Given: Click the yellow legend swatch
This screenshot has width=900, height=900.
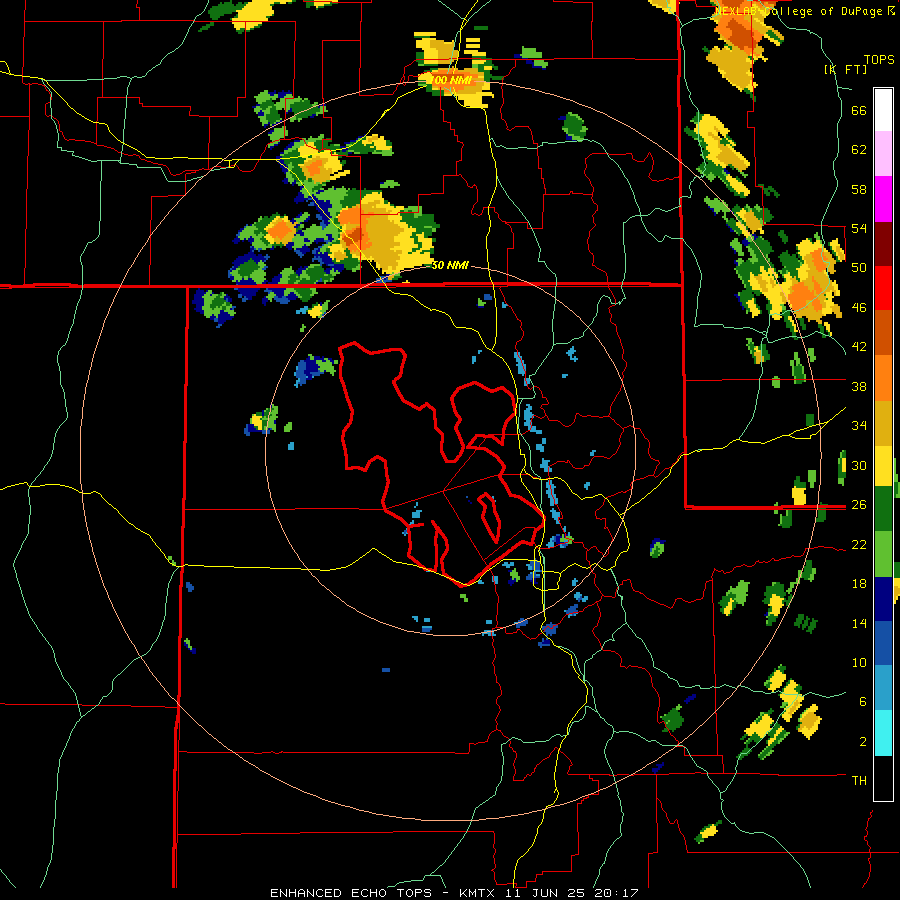Looking at the screenshot, I should click(x=883, y=465).
